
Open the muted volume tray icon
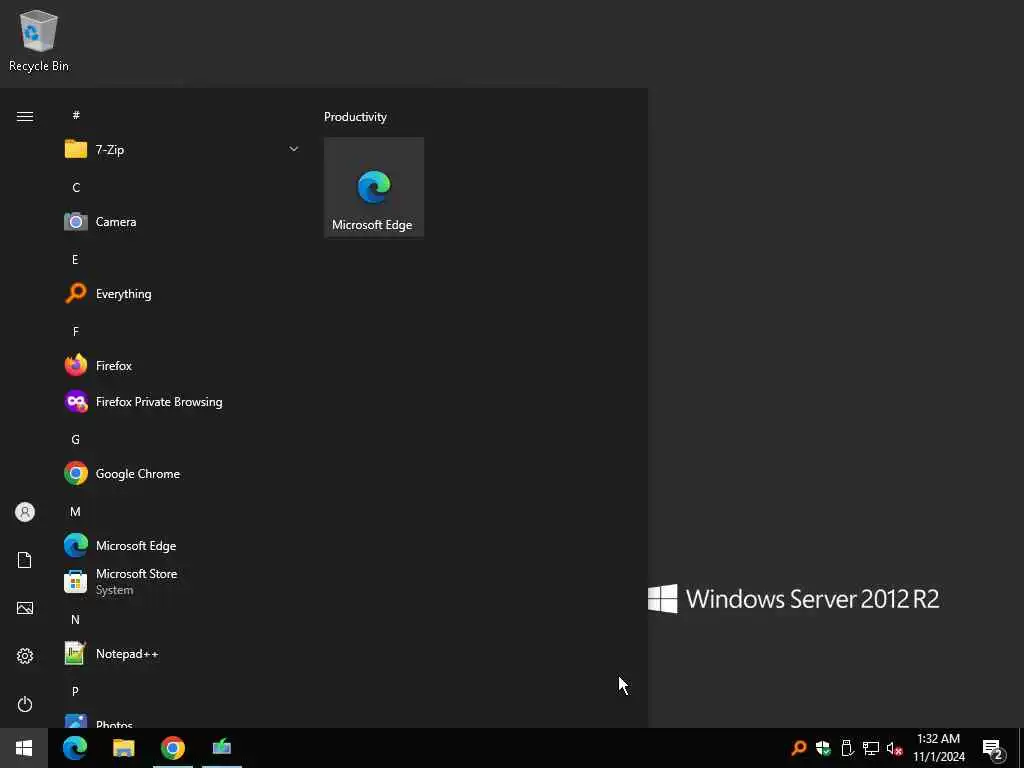pyautogui.click(x=895, y=748)
